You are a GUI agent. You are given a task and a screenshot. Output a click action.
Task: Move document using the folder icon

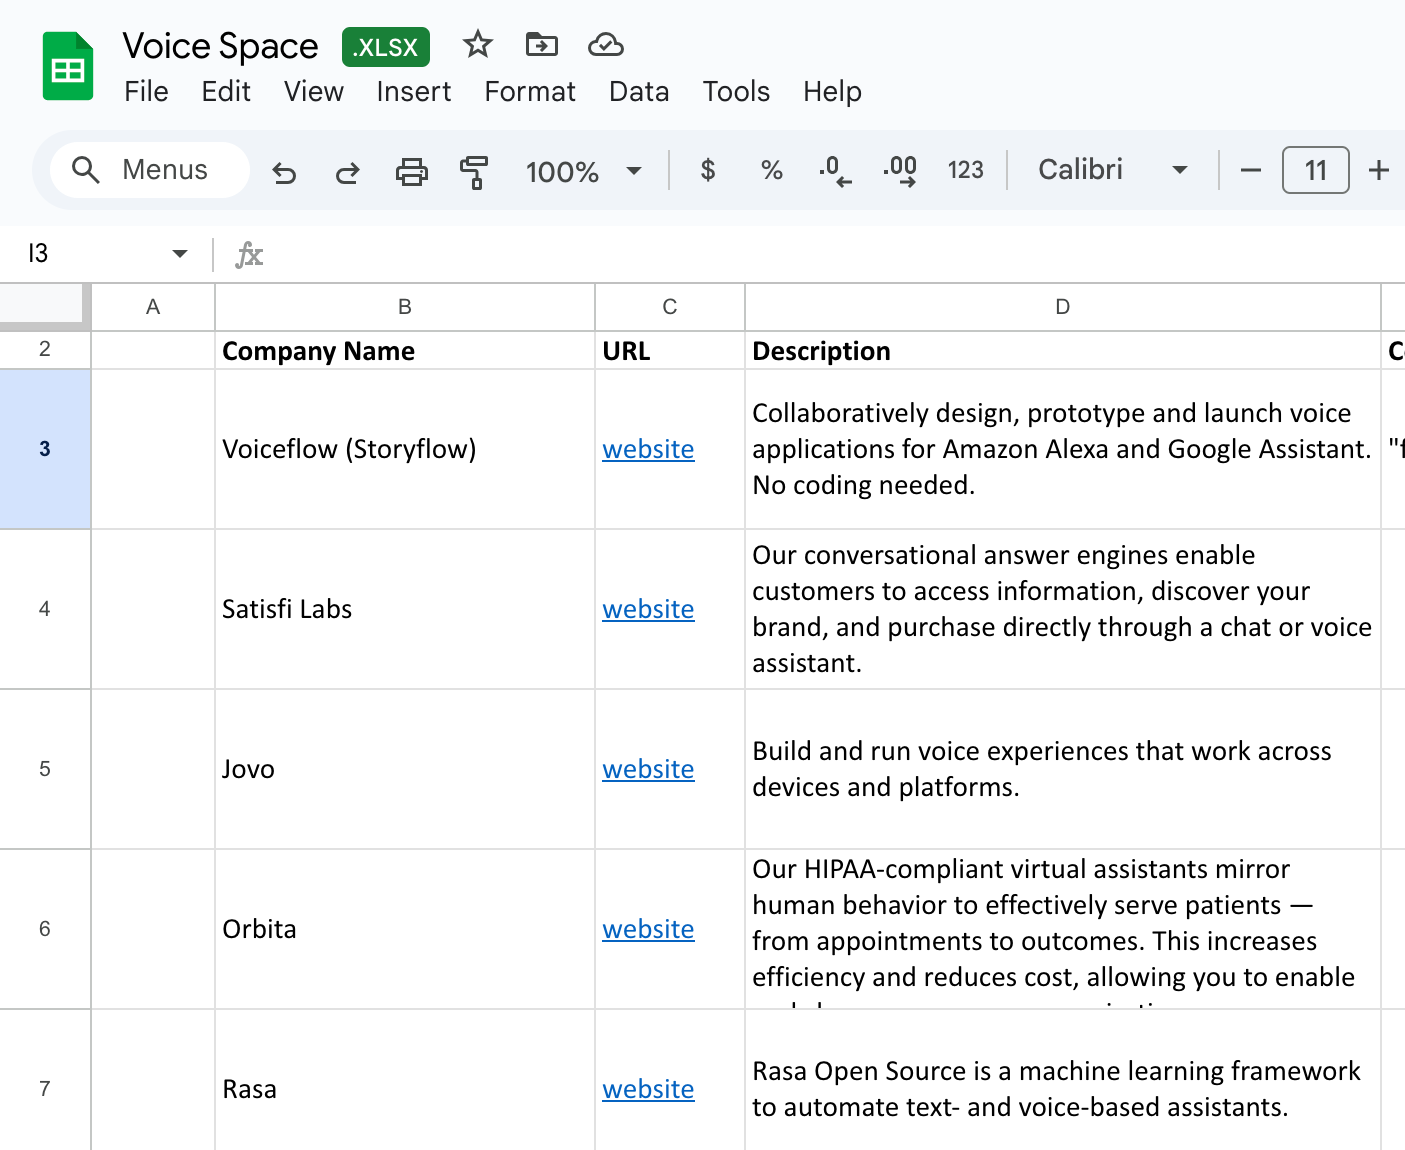pyautogui.click(x=542, y=45)
